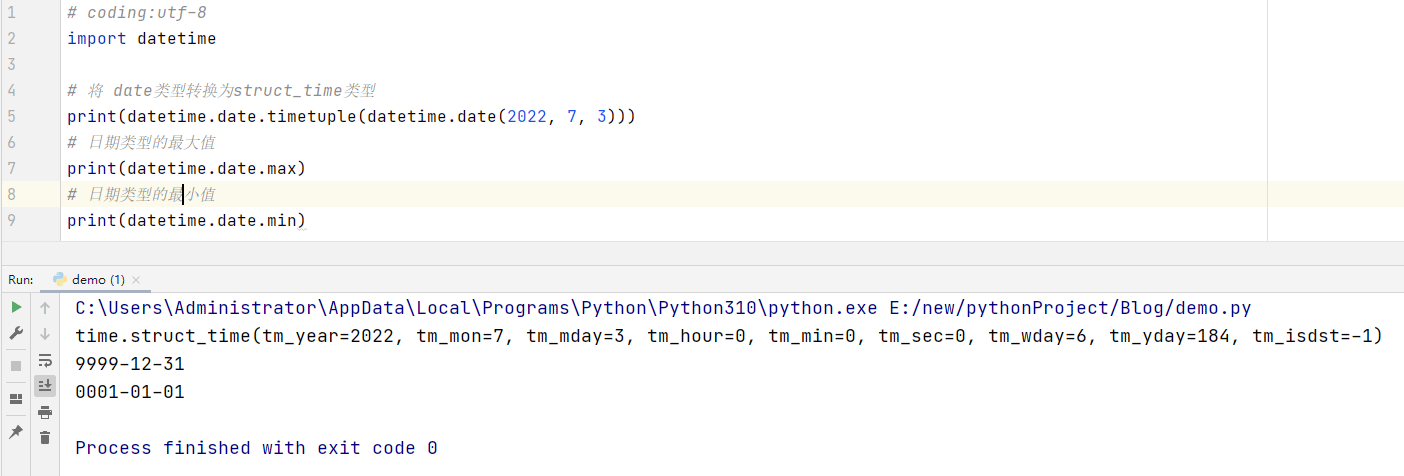Click line number 5 in the gutter

pyautogui.click(x=11, y=116)
